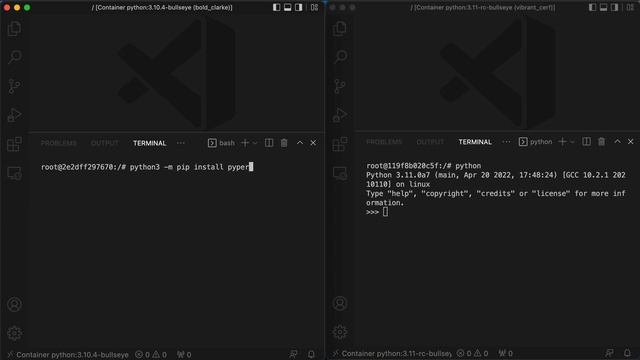The height and width of the screenshot is (360, 640).
Task: Open Source Control in right window
Action: coord(340,86)
